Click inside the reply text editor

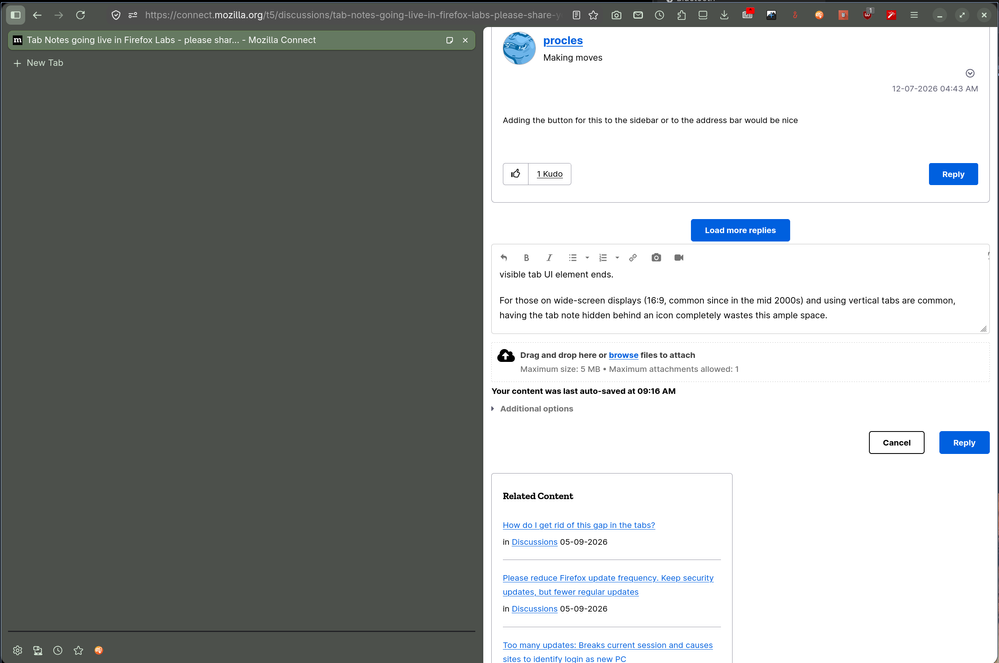click(740, 299)
